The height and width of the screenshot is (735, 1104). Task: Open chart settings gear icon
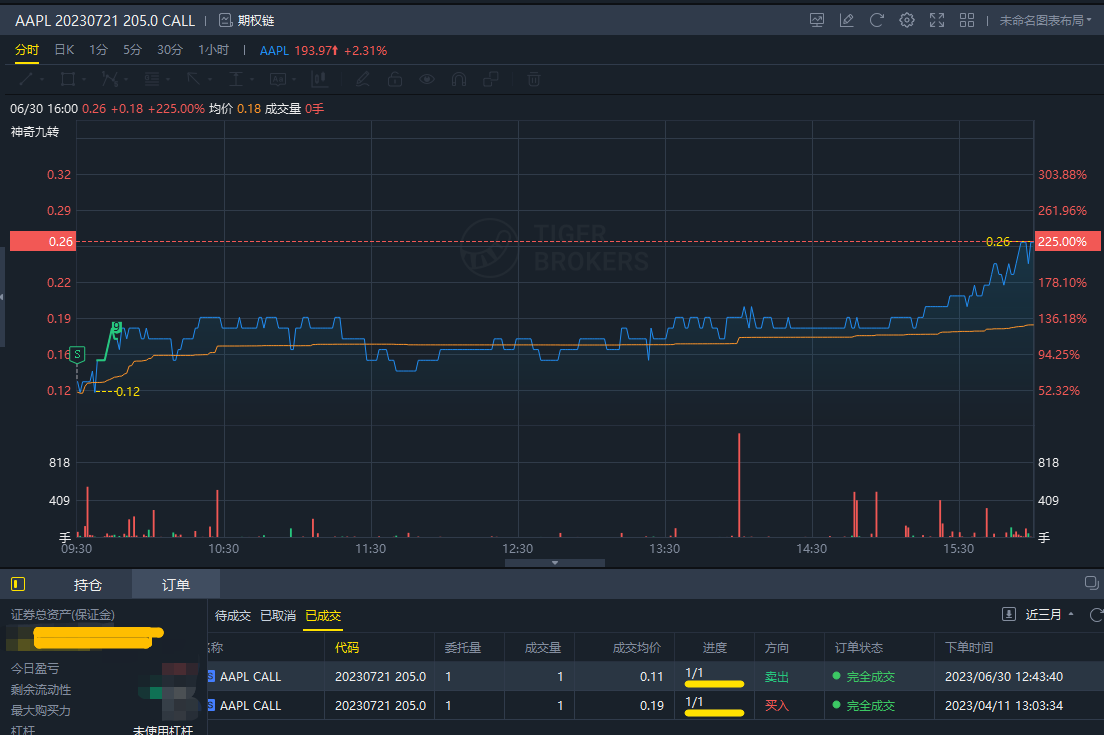907,20
